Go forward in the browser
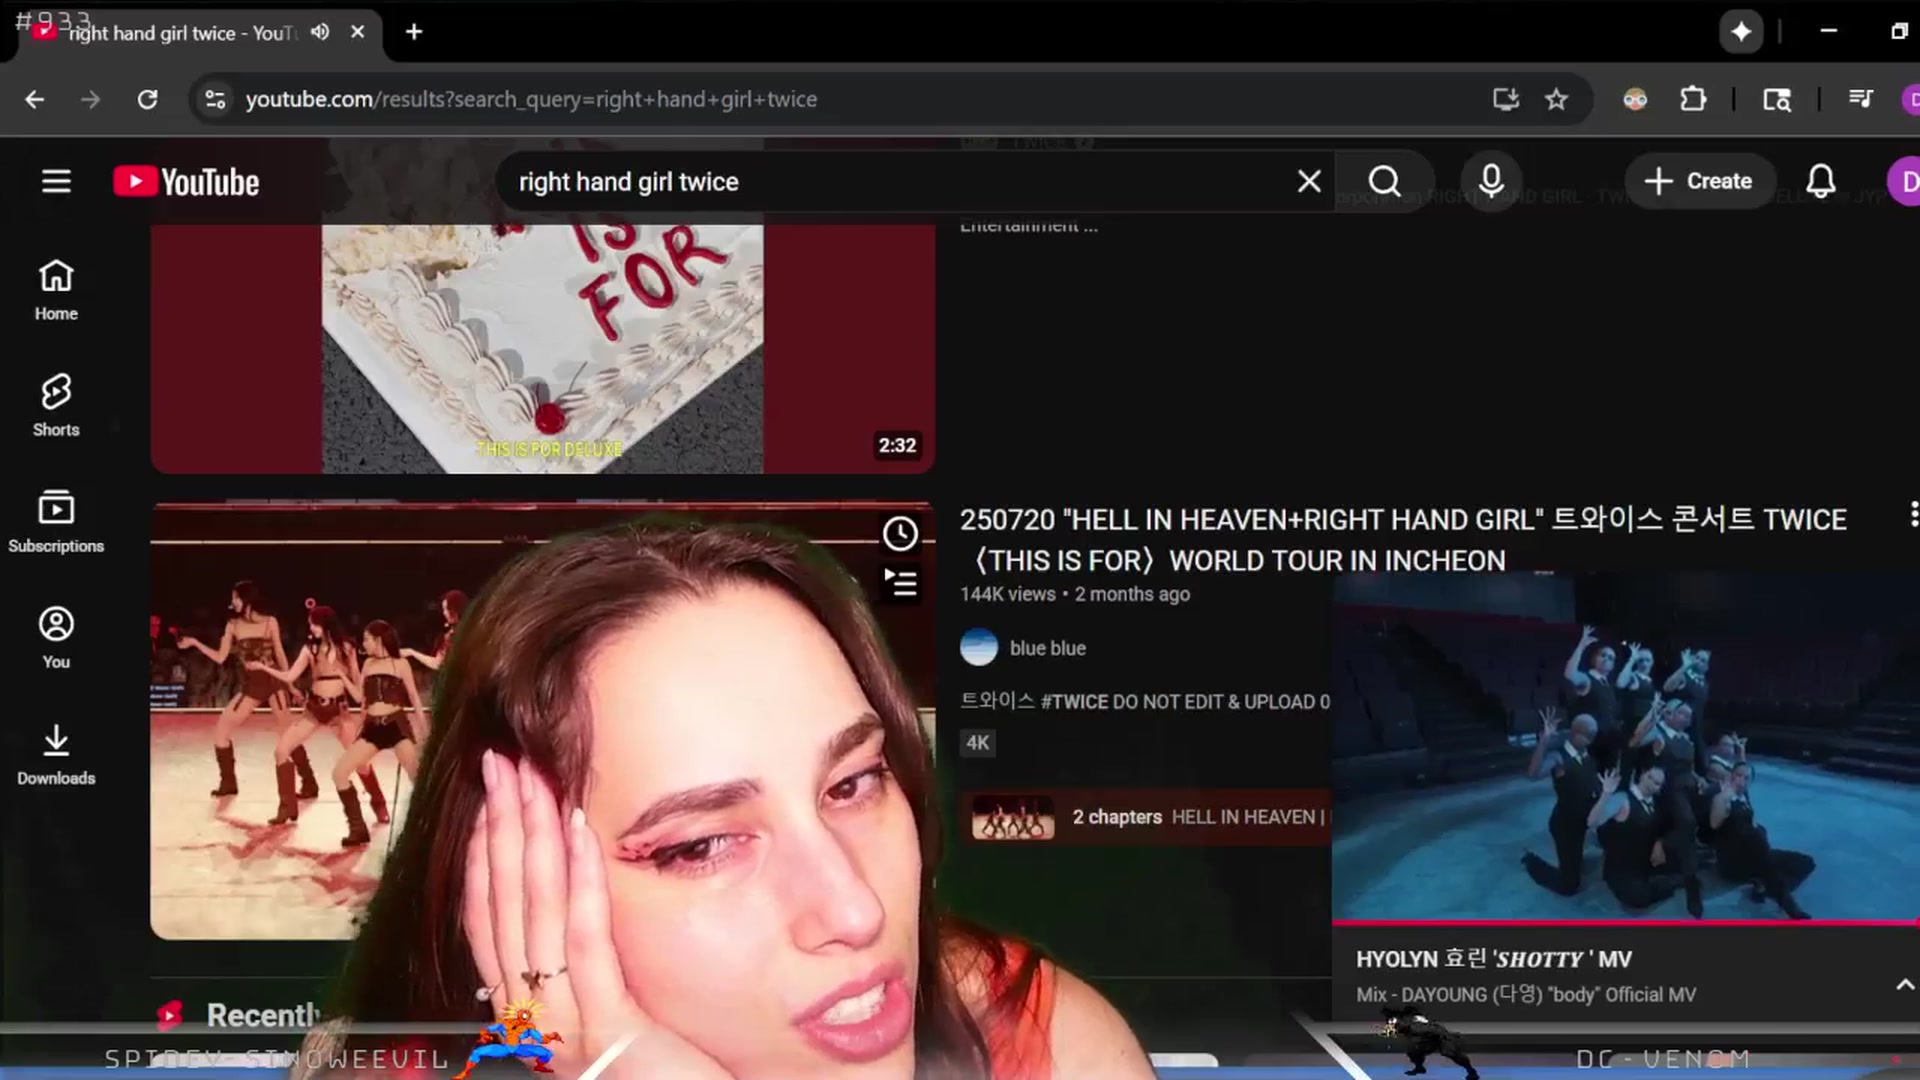 pyautogui.click(x=90, y=99)
